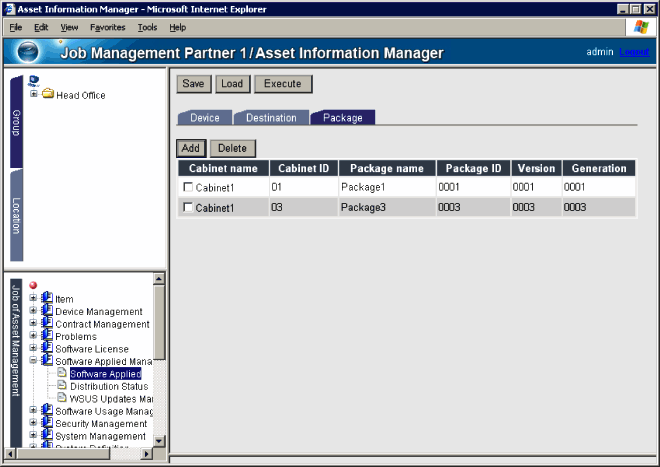Click the WSUS Updates page icon
Image resolution: width=660 pixels, height=467 pixels.
[62, 398]
